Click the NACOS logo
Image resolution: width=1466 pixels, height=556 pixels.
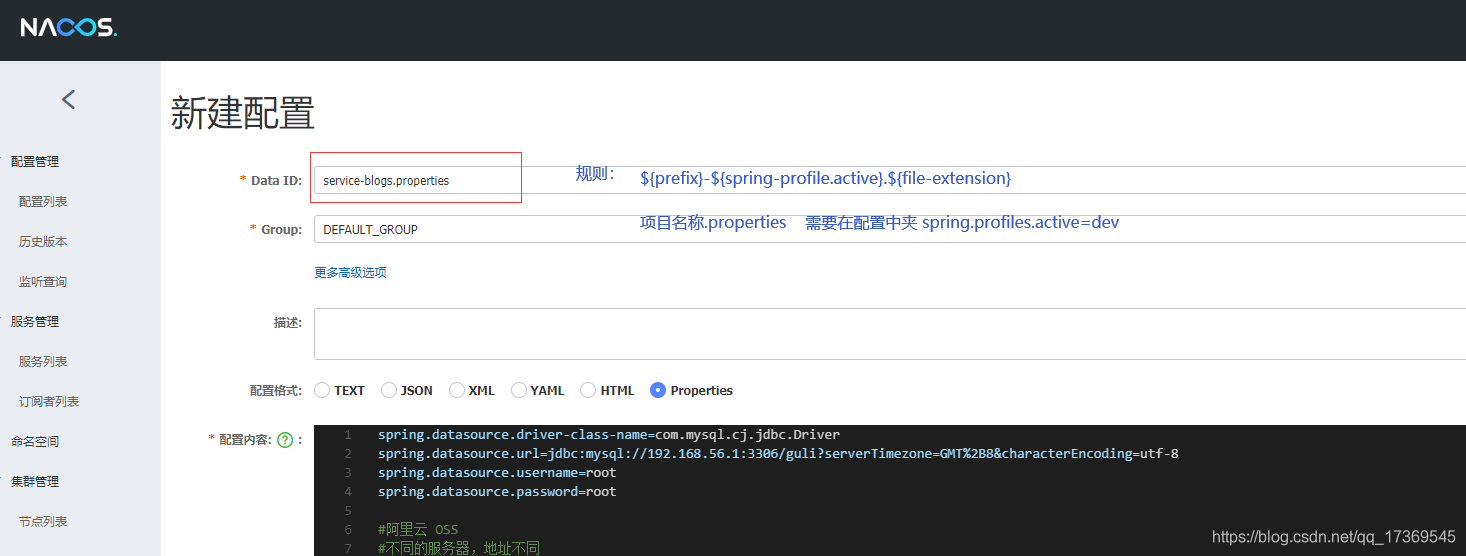pos(68,28)
